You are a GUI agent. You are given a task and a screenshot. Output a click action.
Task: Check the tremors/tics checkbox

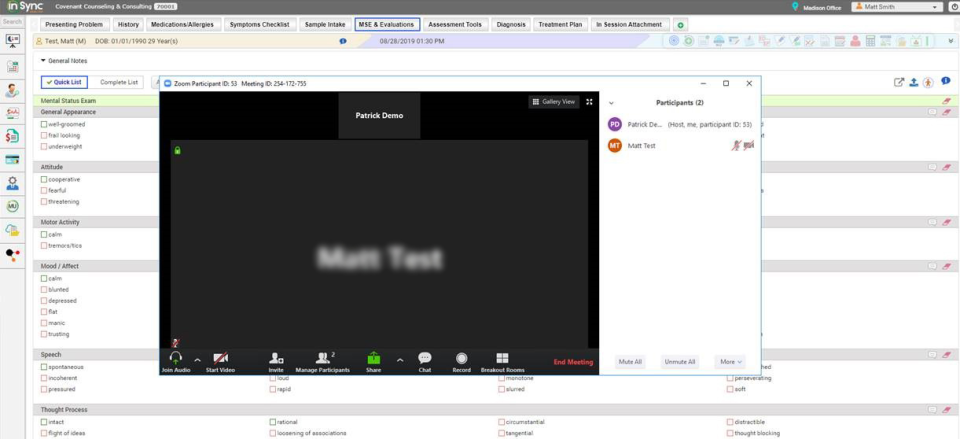pos(44,246)
